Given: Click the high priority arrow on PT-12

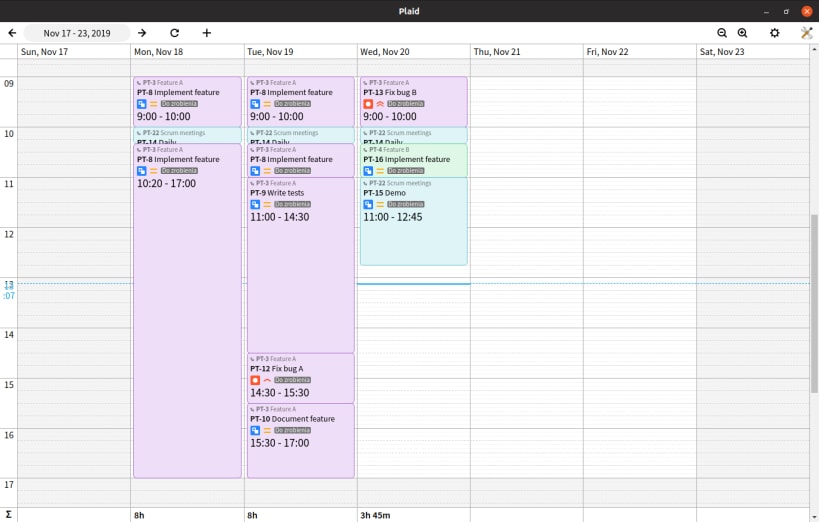Looking at the screenshot, I should pyautogui.click(x=267, y=380).
